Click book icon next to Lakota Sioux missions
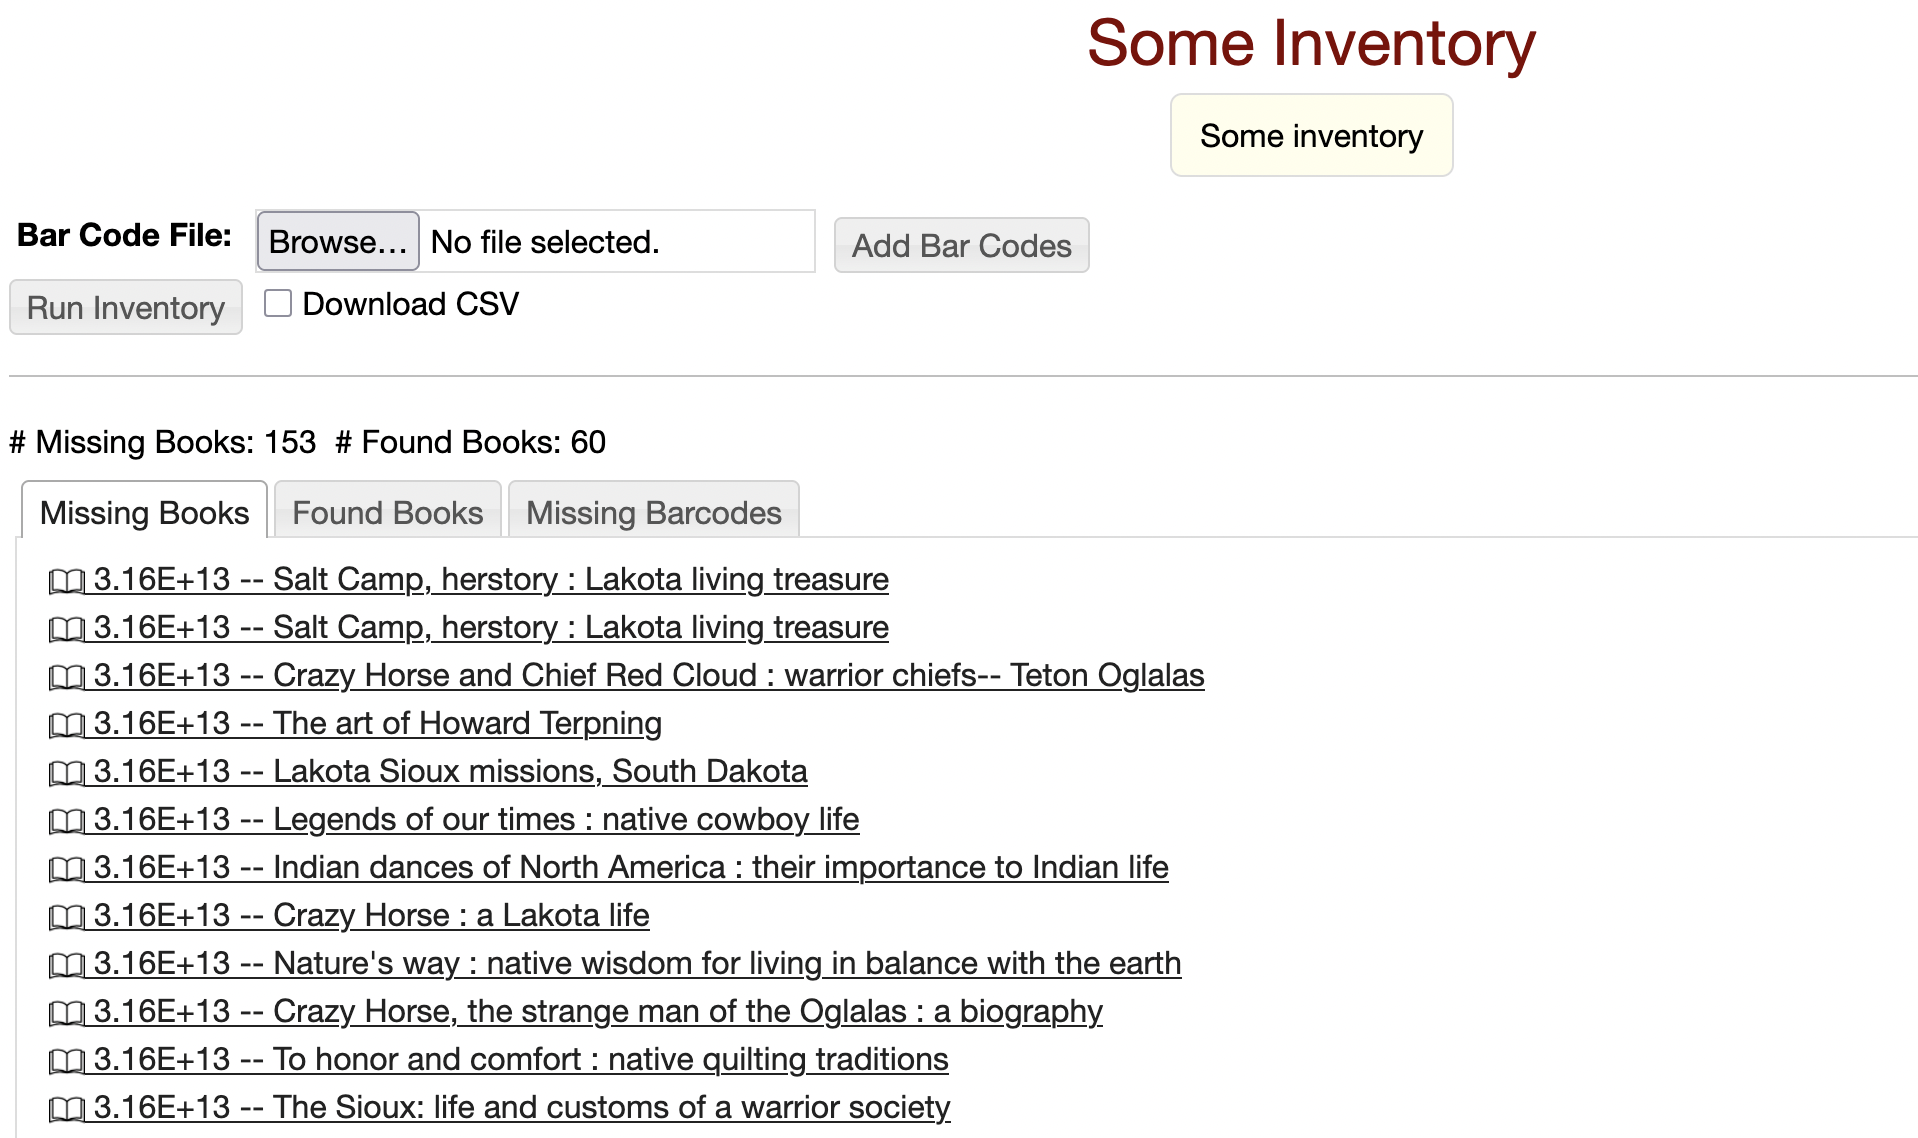The image size is (1918, 1138). (x=67, y=772)
